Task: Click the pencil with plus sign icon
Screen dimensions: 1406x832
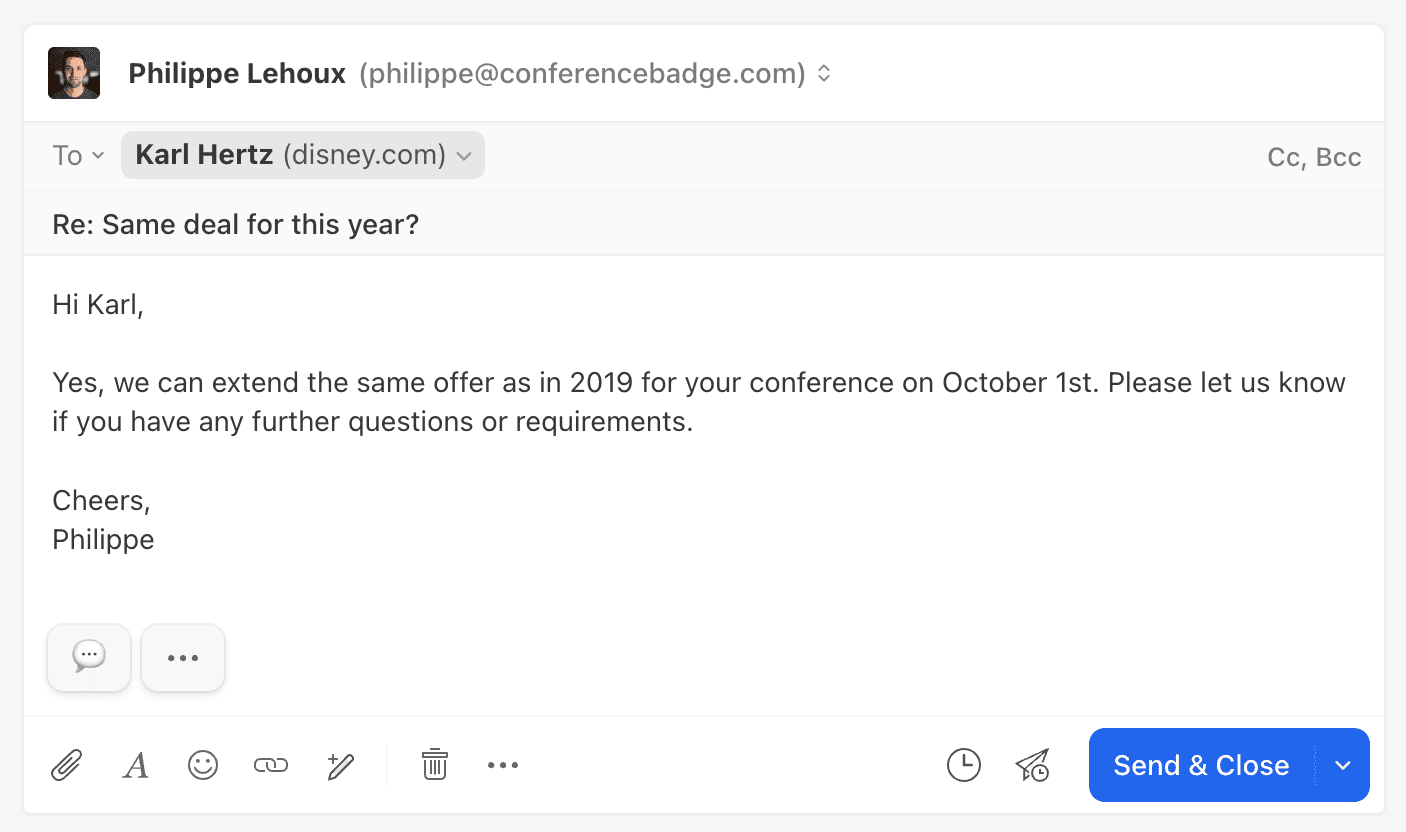Action: (340, 766)
